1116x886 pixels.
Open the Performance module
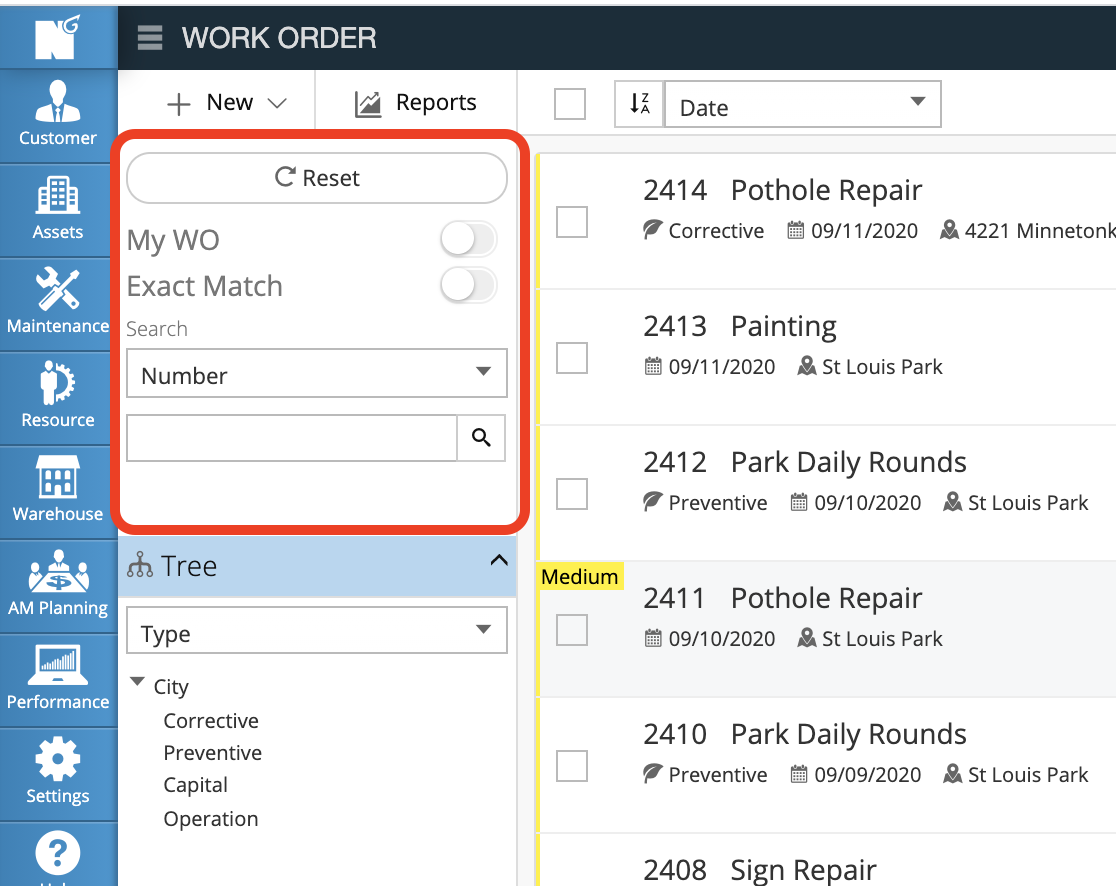click(x=58, y=677)
